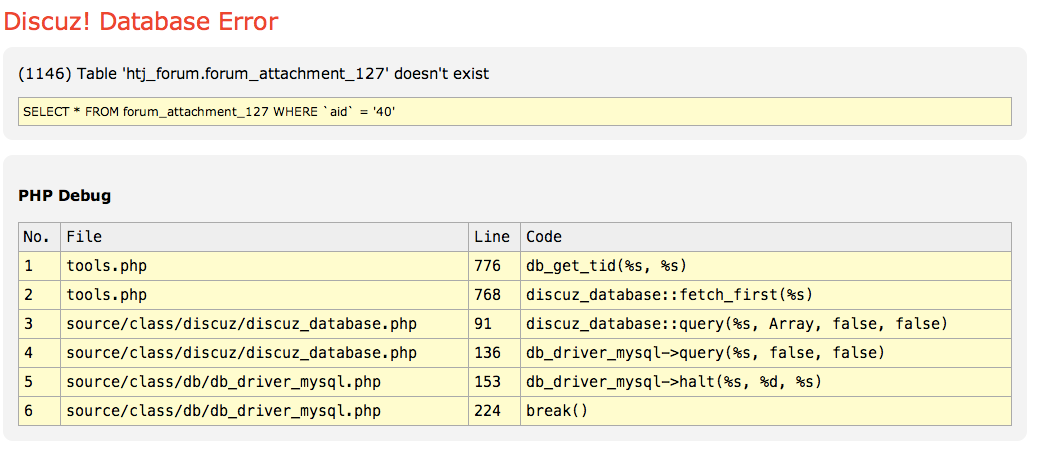Select the error message about table 'htj_forum.forum_attachment_127'
This screenshot has width=1040, height=452.
click(x=253, y=74)
